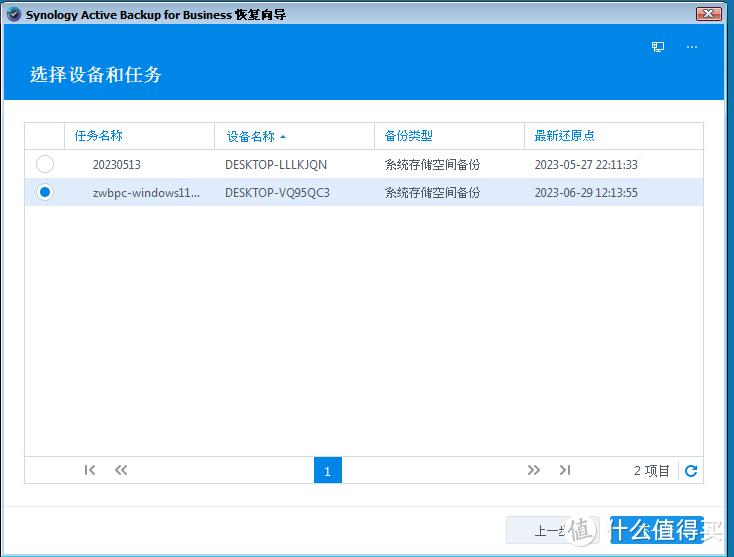Click page number 1 button
Screen dimensions: 734x557
coord(328,470)
